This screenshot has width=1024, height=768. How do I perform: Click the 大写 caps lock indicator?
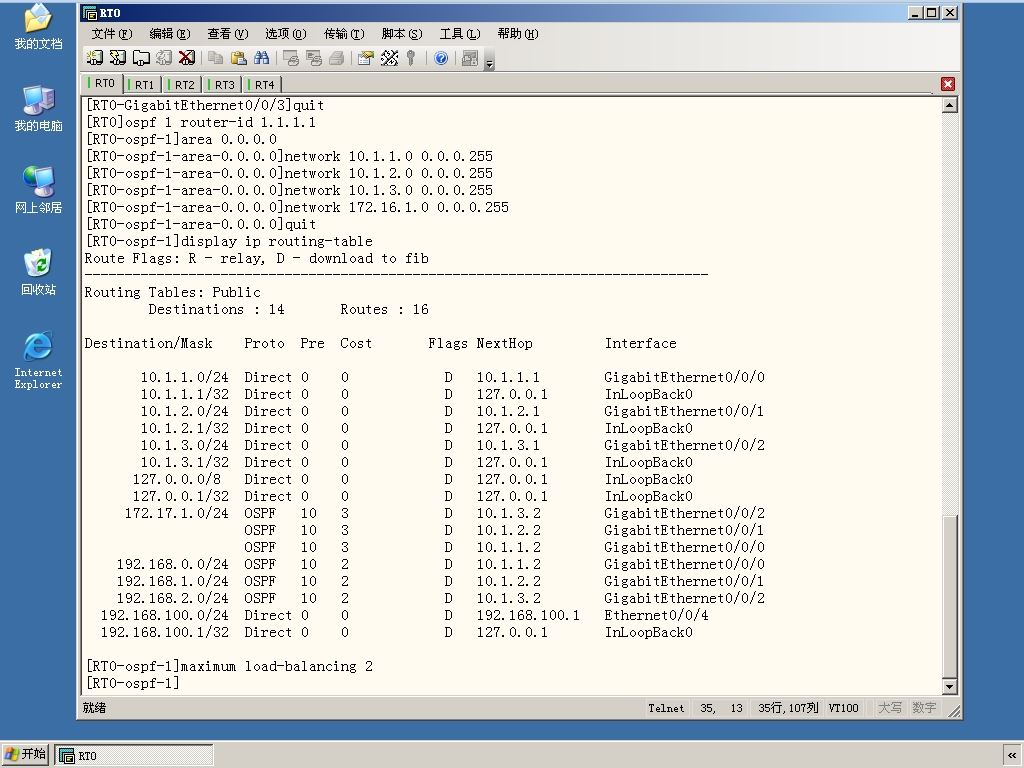pyautogui.click(x=889, y=708)
